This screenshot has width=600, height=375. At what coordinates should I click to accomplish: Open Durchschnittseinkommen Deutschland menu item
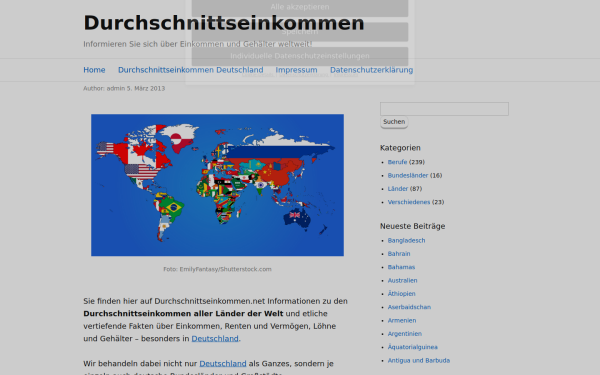click(x=191, y=70)
